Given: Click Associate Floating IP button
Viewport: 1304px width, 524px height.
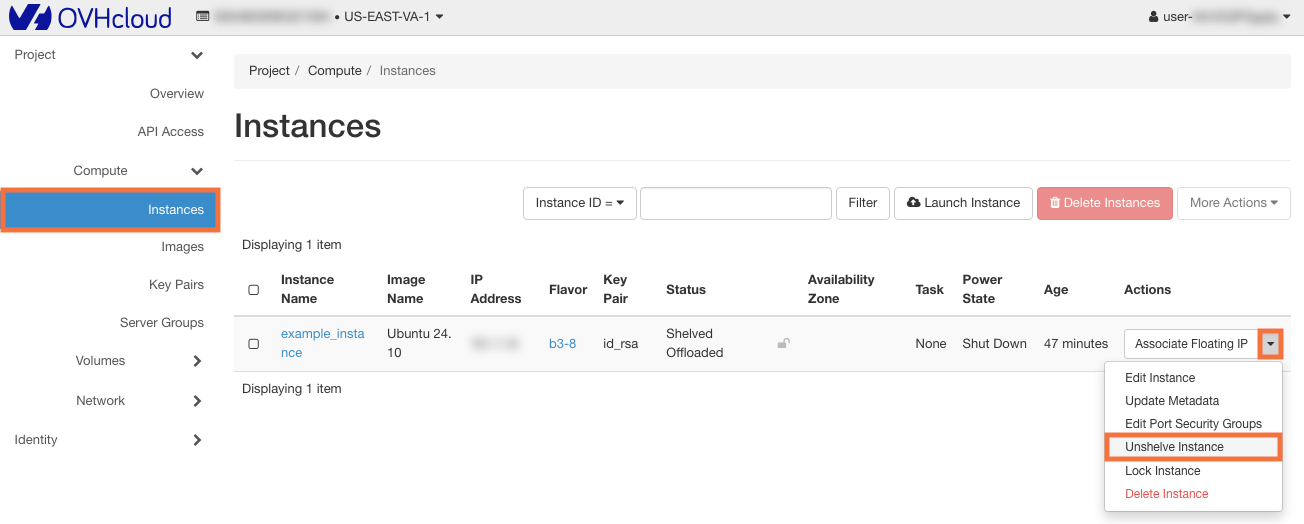Looking at the screenshot, I should [1191, 344].
